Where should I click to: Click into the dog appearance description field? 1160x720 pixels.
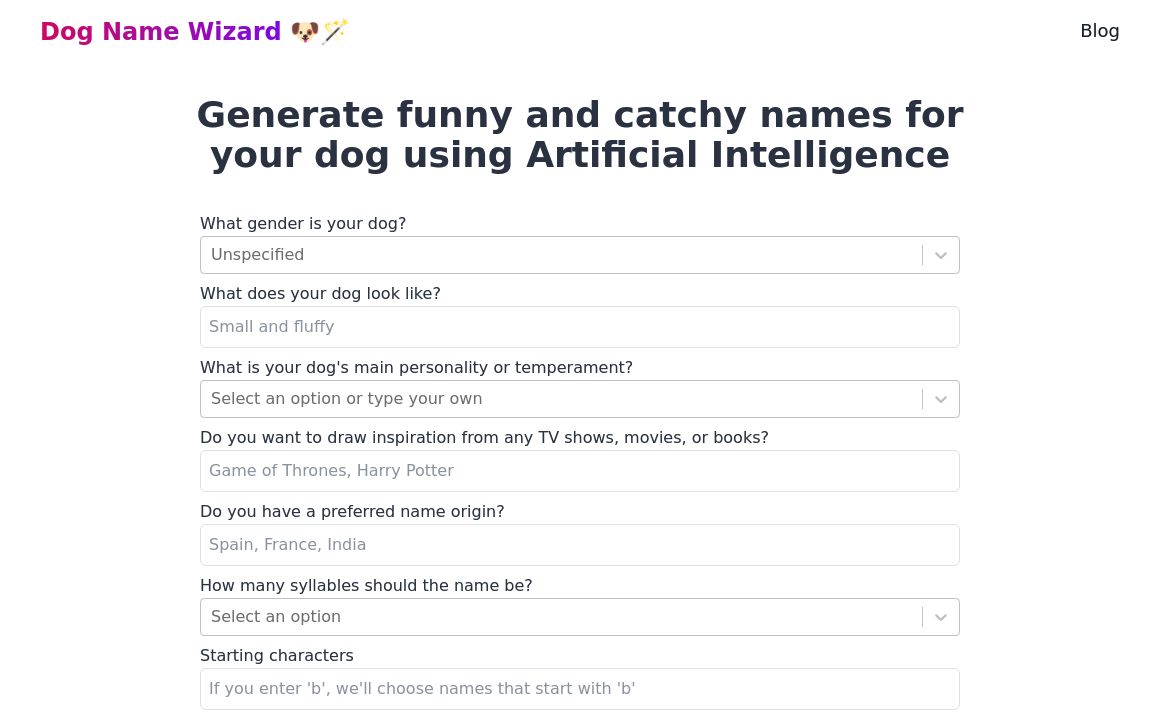pos(580,327)
